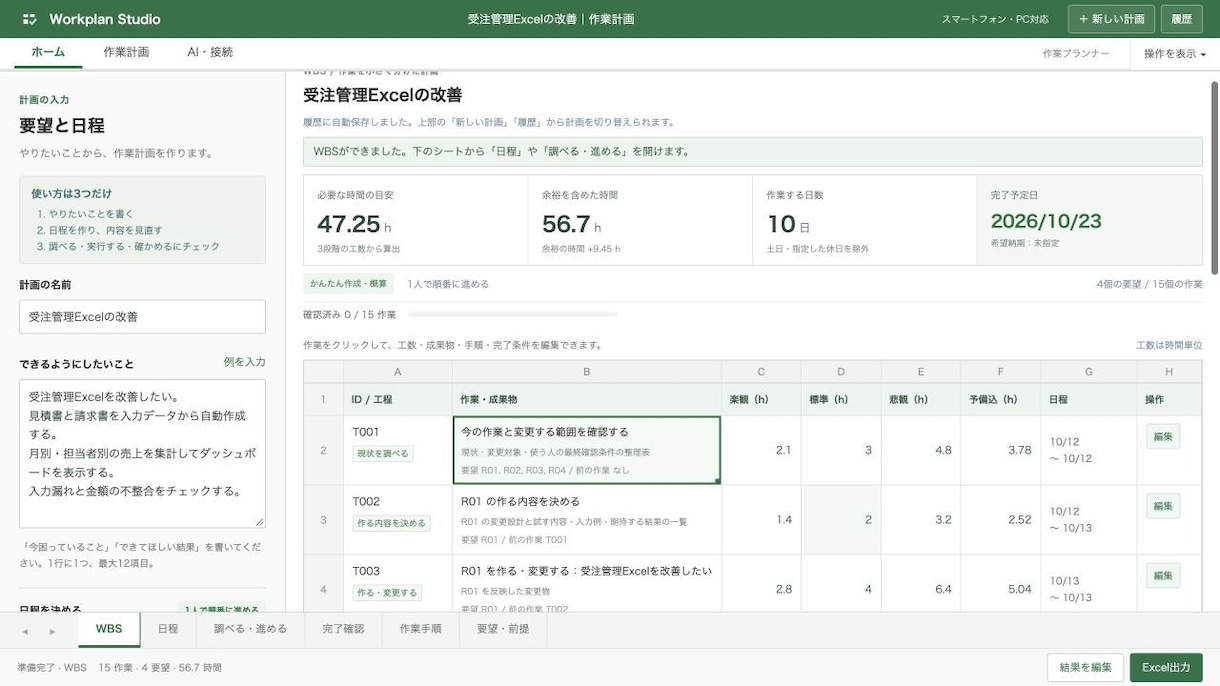Click the 作業する日数 10 card
This screenshot has height=686, width=1220.
[865, 220]
